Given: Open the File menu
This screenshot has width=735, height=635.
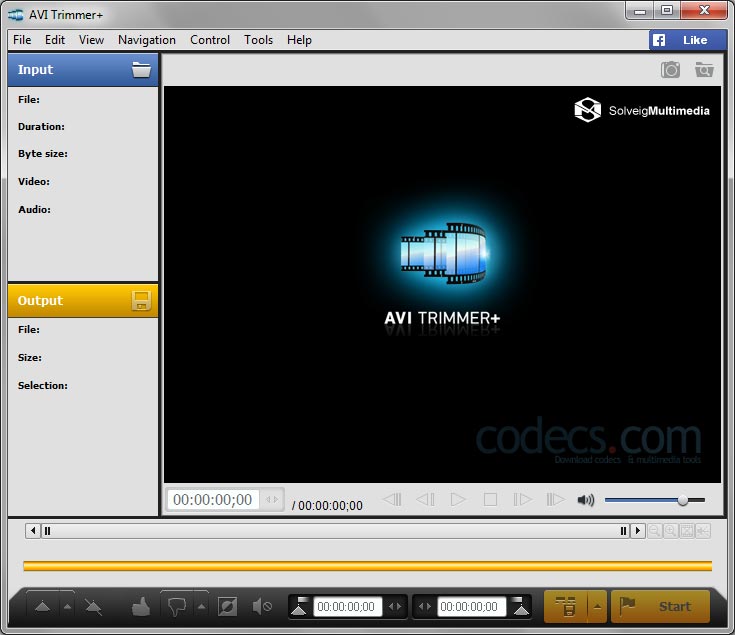Looking at the screenshot, I should click(22, 40).
